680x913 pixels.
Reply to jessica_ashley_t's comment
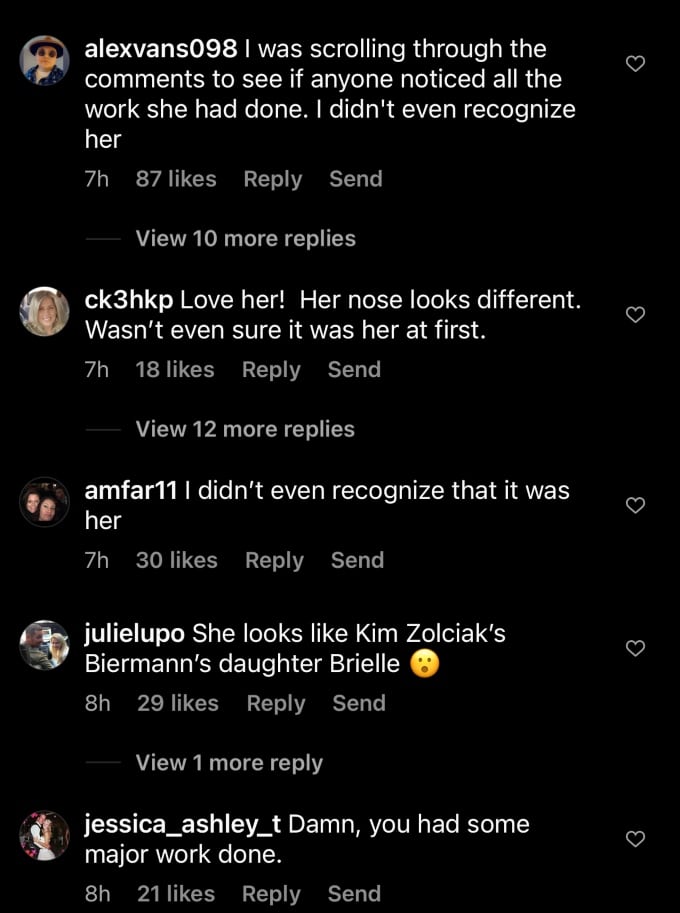pyautogui.click(x=271, y=894)
